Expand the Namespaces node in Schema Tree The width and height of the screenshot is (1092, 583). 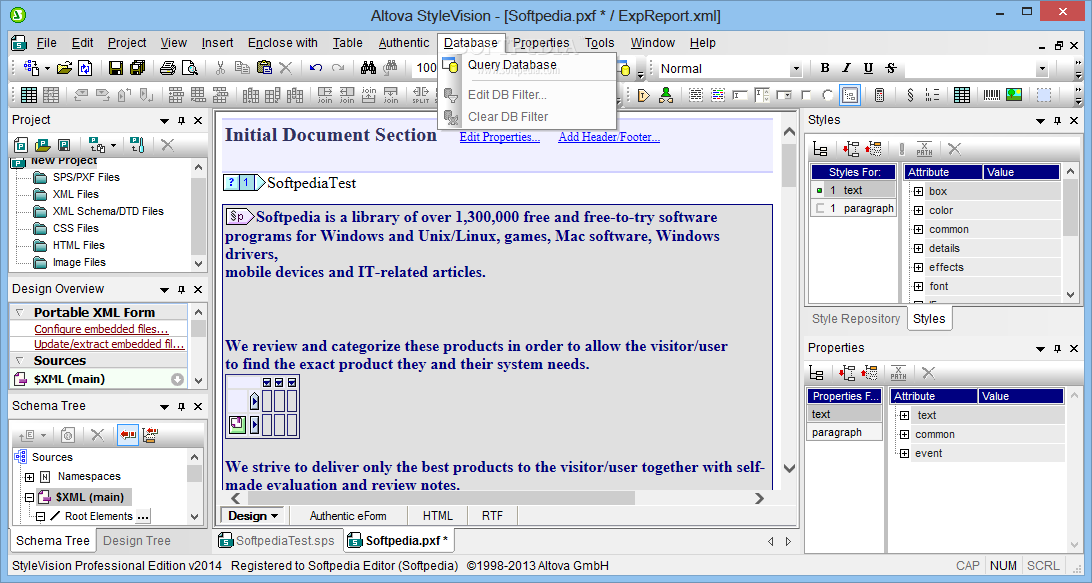click(x=29, y=477)
